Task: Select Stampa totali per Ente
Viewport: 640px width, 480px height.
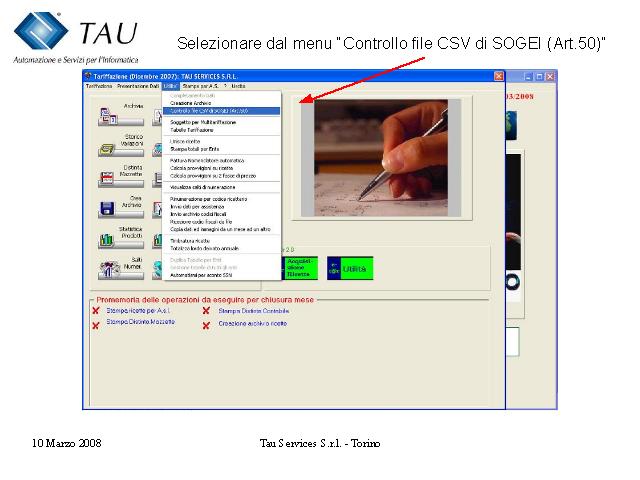Action: click(221, 149)
